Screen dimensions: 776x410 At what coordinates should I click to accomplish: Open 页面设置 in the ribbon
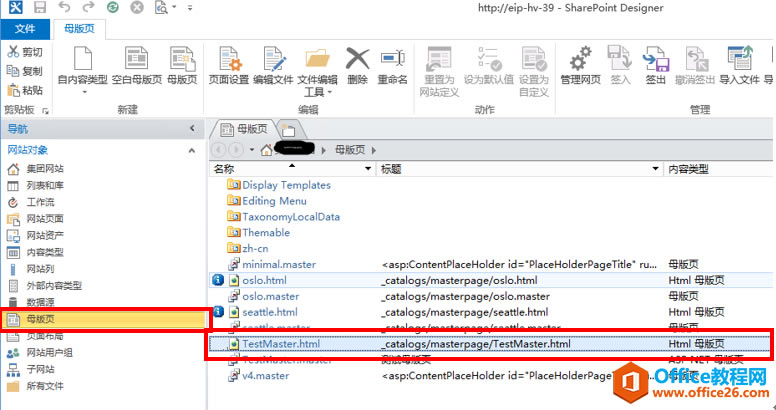click(x=229, y=66)
